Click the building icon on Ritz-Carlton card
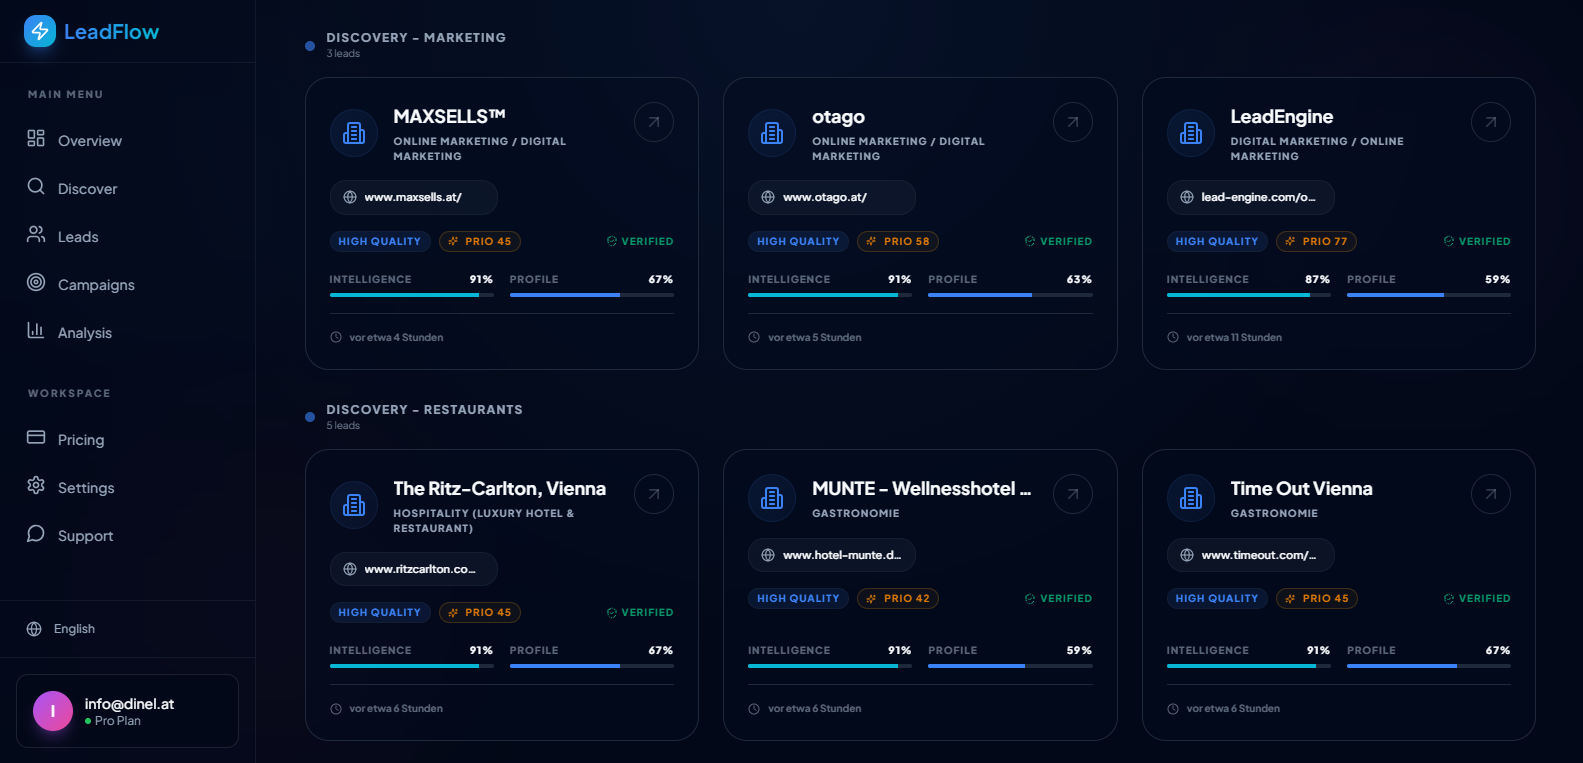 (x=354, y=505)
